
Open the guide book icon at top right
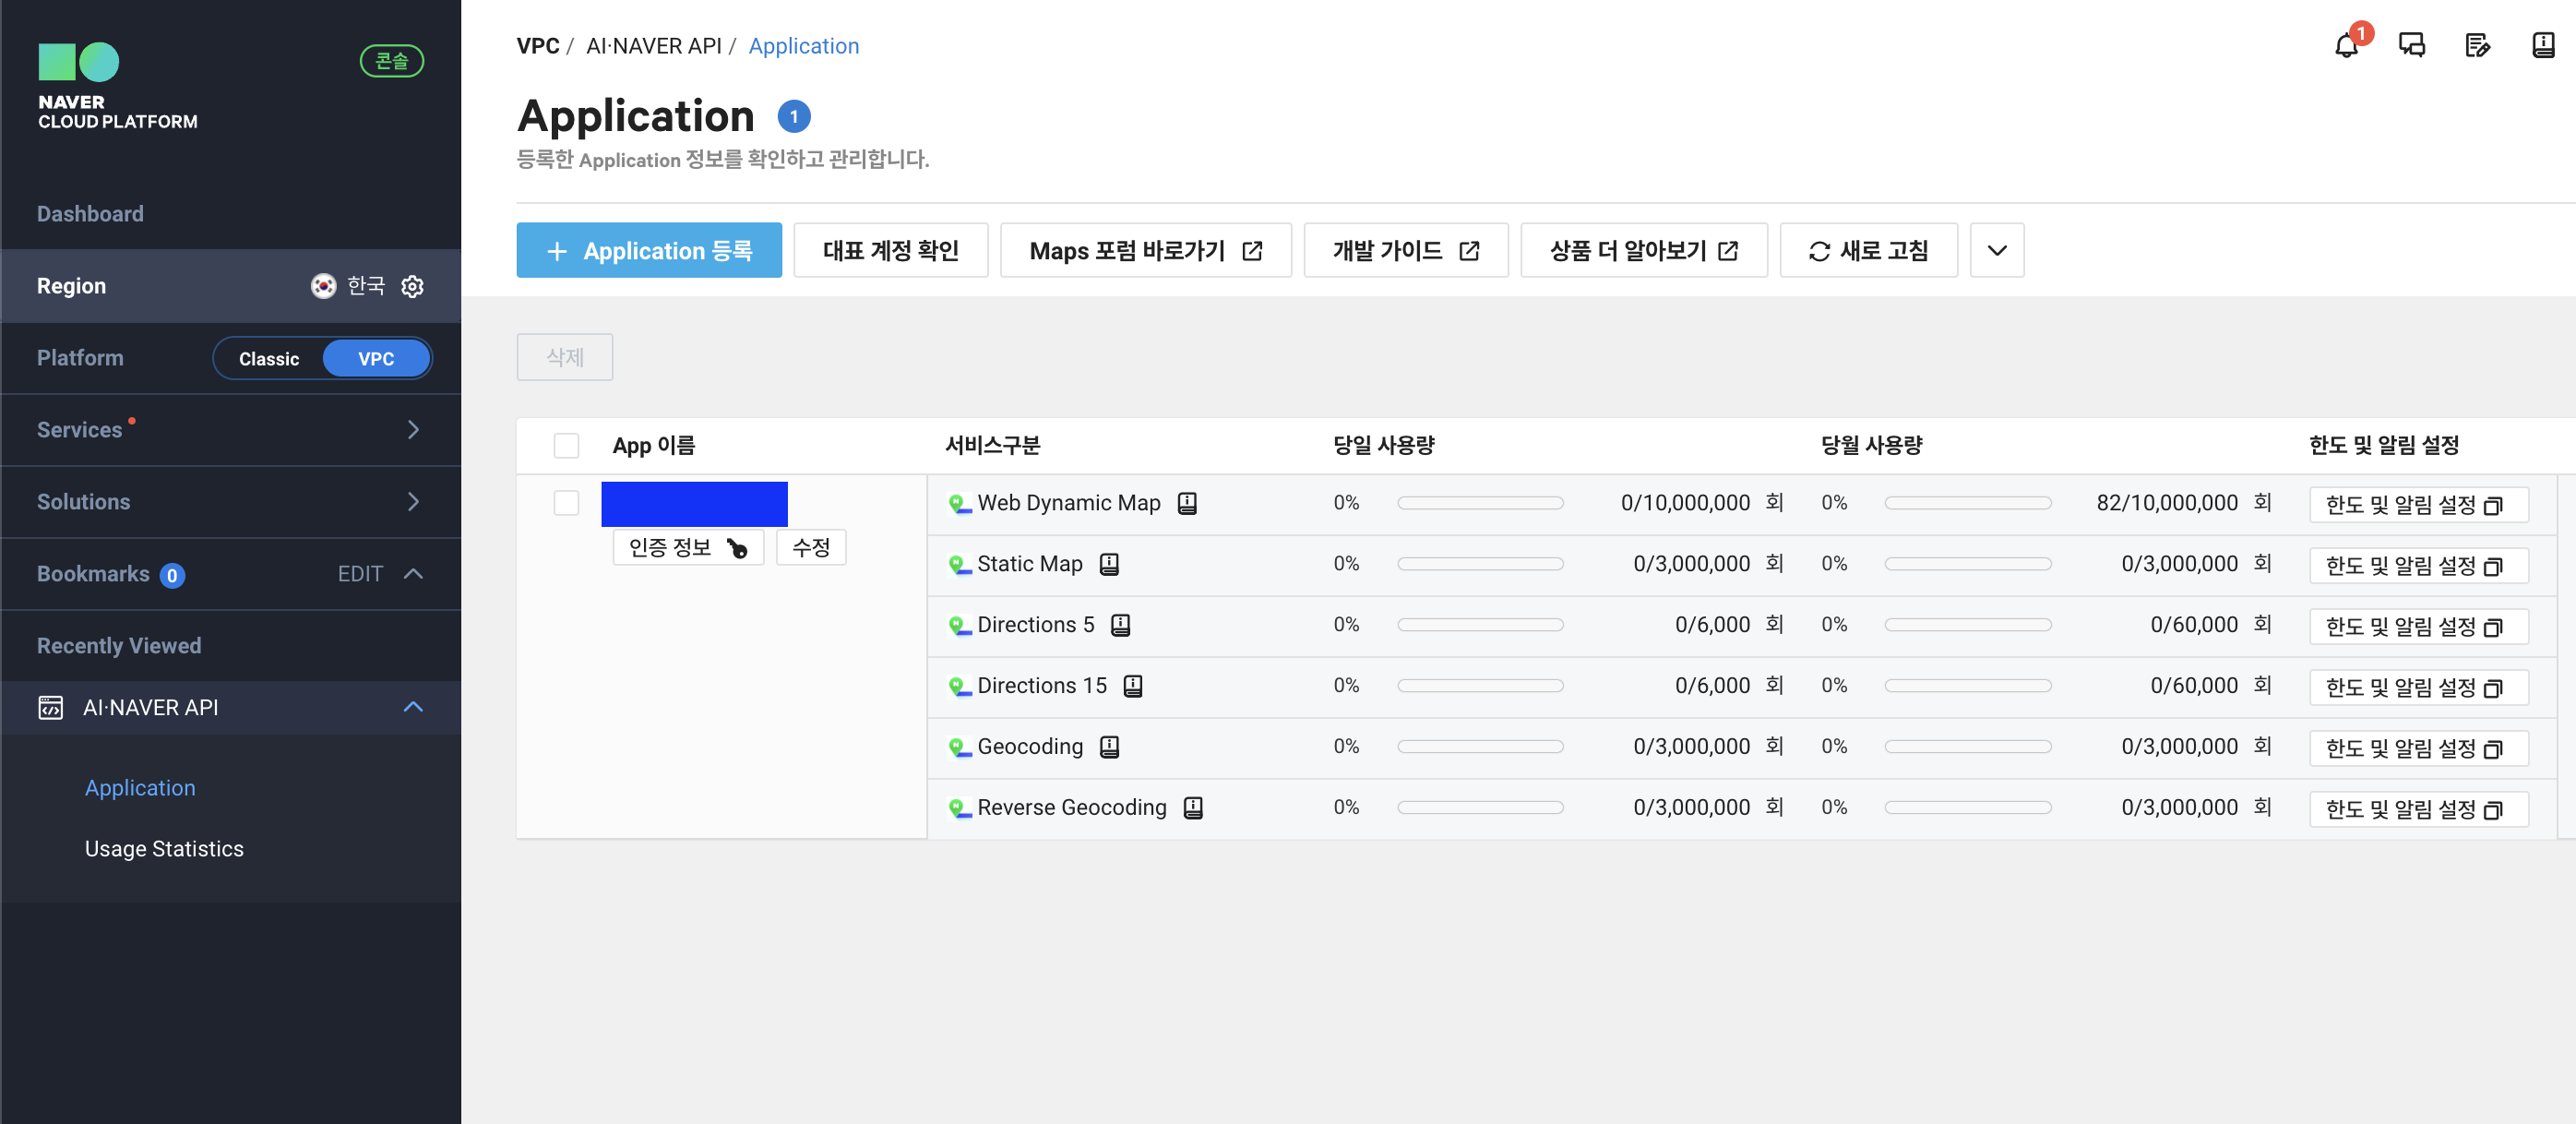click(x=2543, y=46)
